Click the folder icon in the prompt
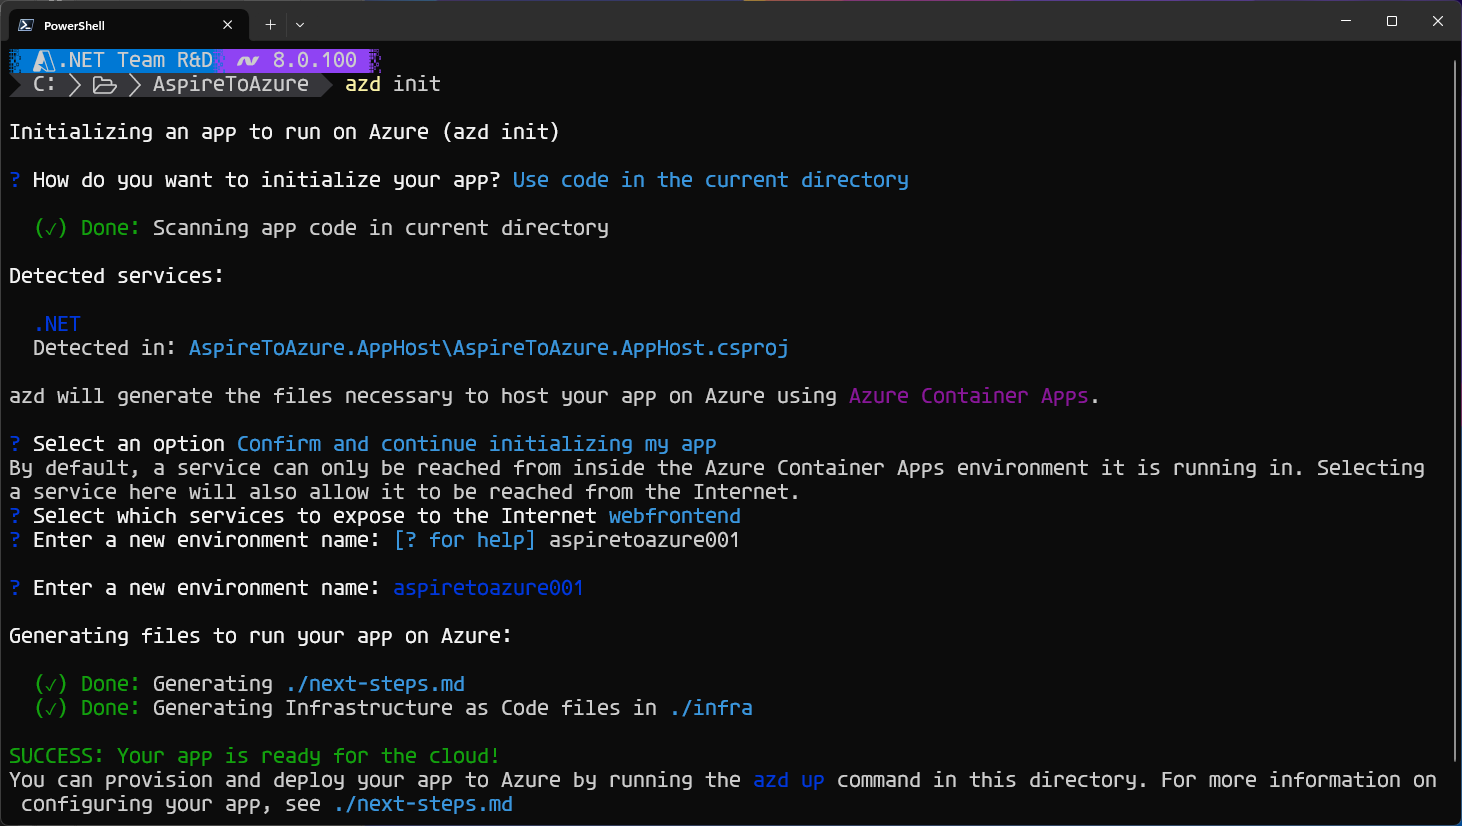Image resolution: width=1462 pixels, height=826 pixels. tap(105, 85)
